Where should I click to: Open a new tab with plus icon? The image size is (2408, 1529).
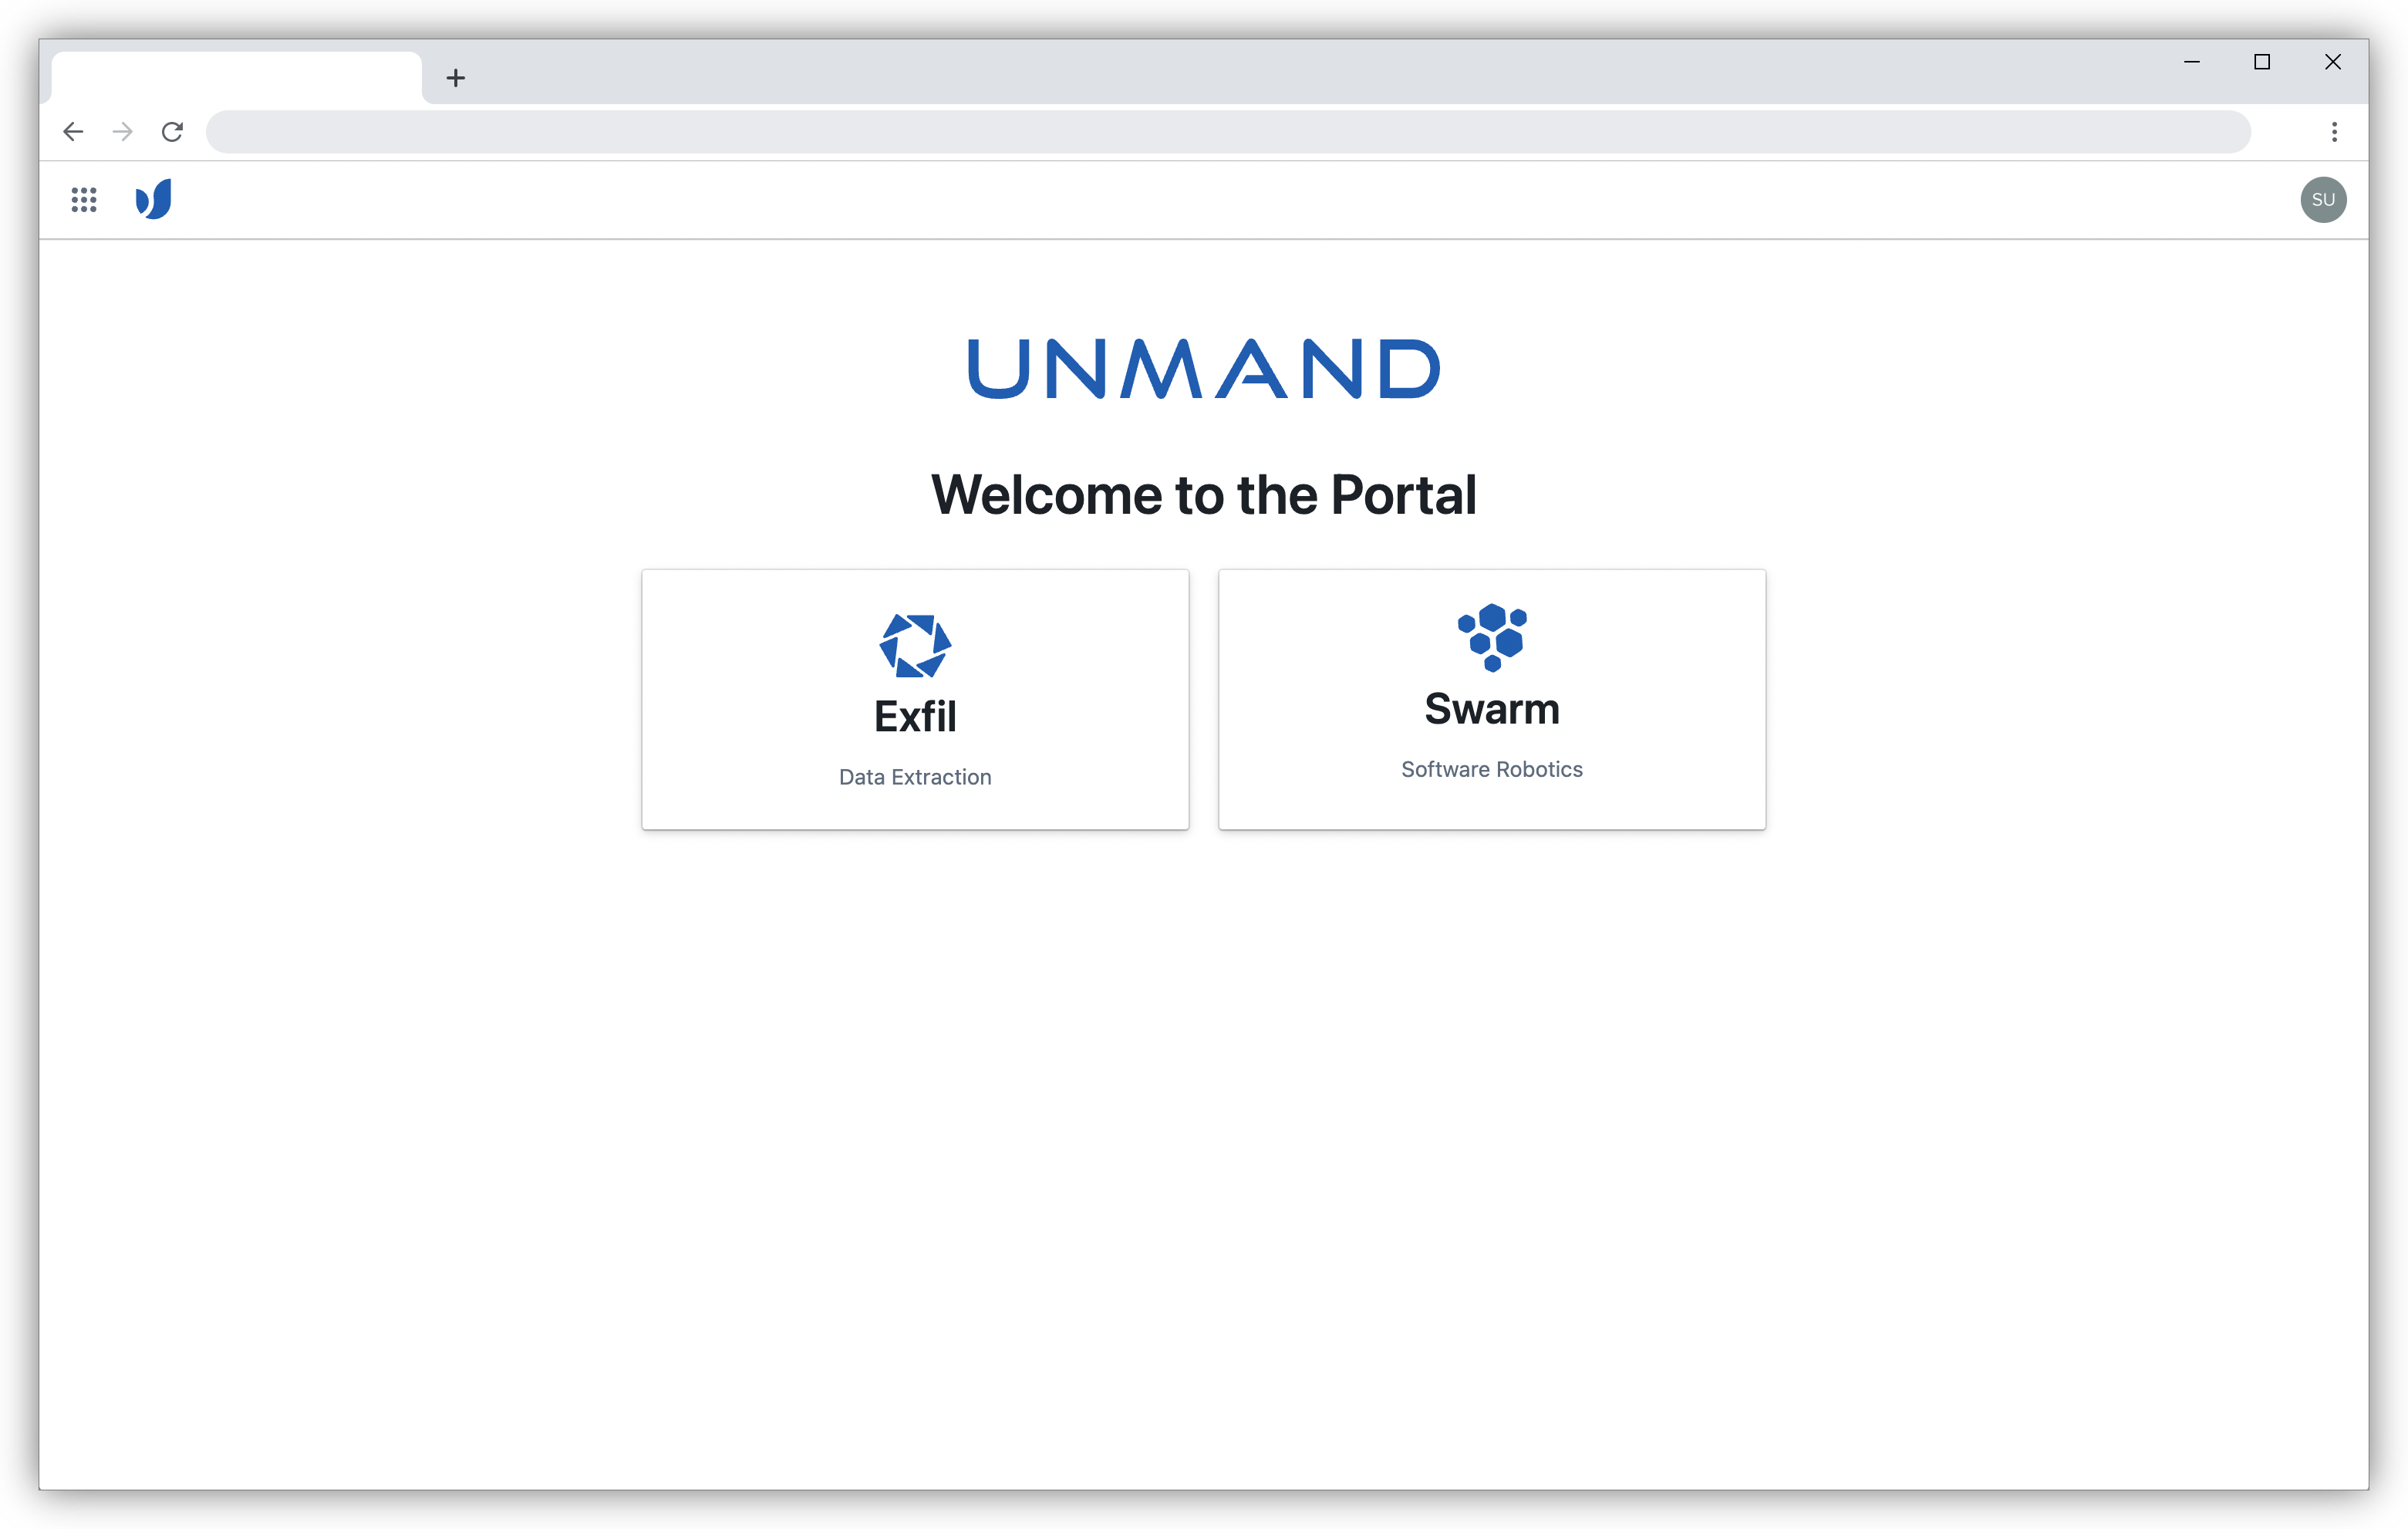tap(456, 77)
